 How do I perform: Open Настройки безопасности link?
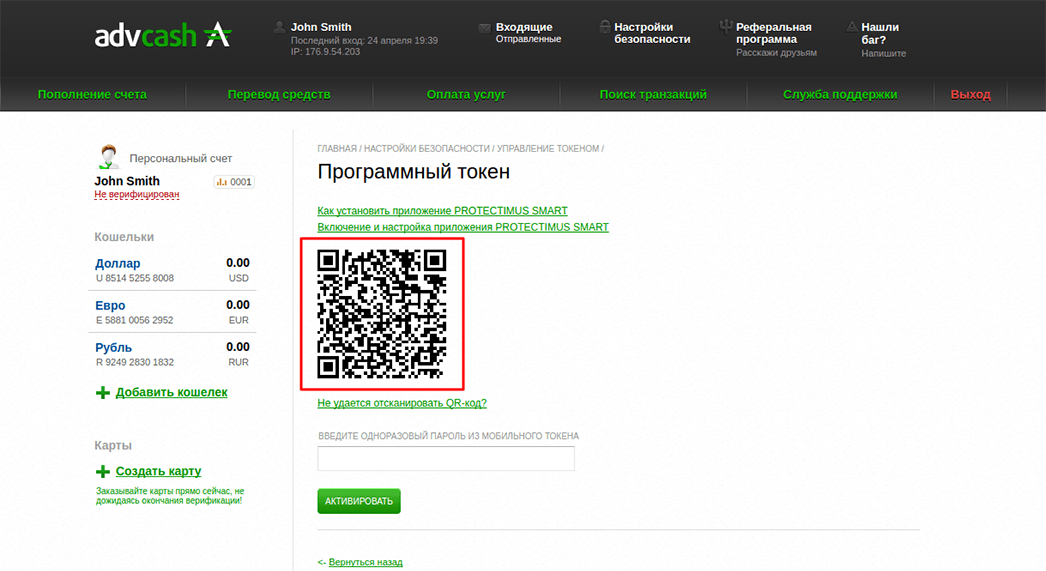652,33
